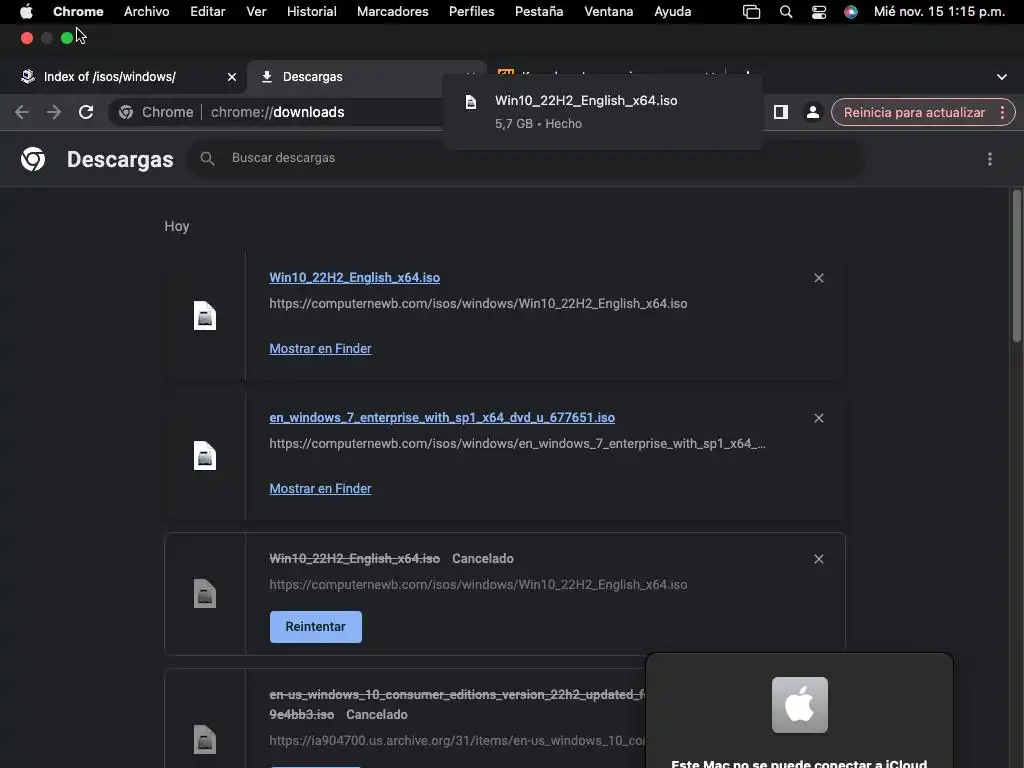
Task: Open the downloads page more actions menu
Action: click(x=989, y=159)
